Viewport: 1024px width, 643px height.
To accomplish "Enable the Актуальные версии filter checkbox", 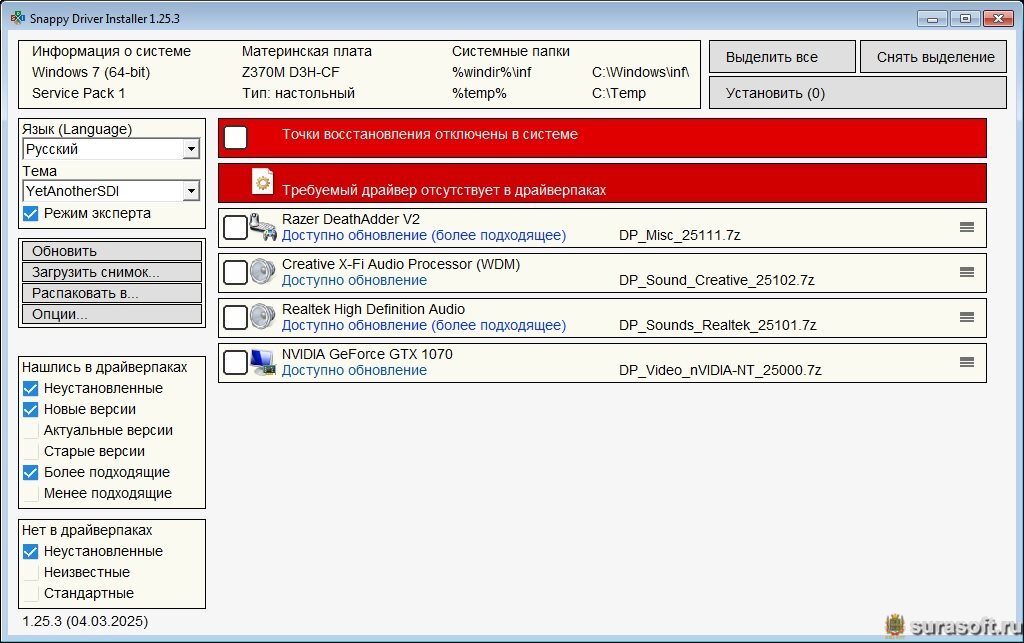I will (x=31, y=430).
